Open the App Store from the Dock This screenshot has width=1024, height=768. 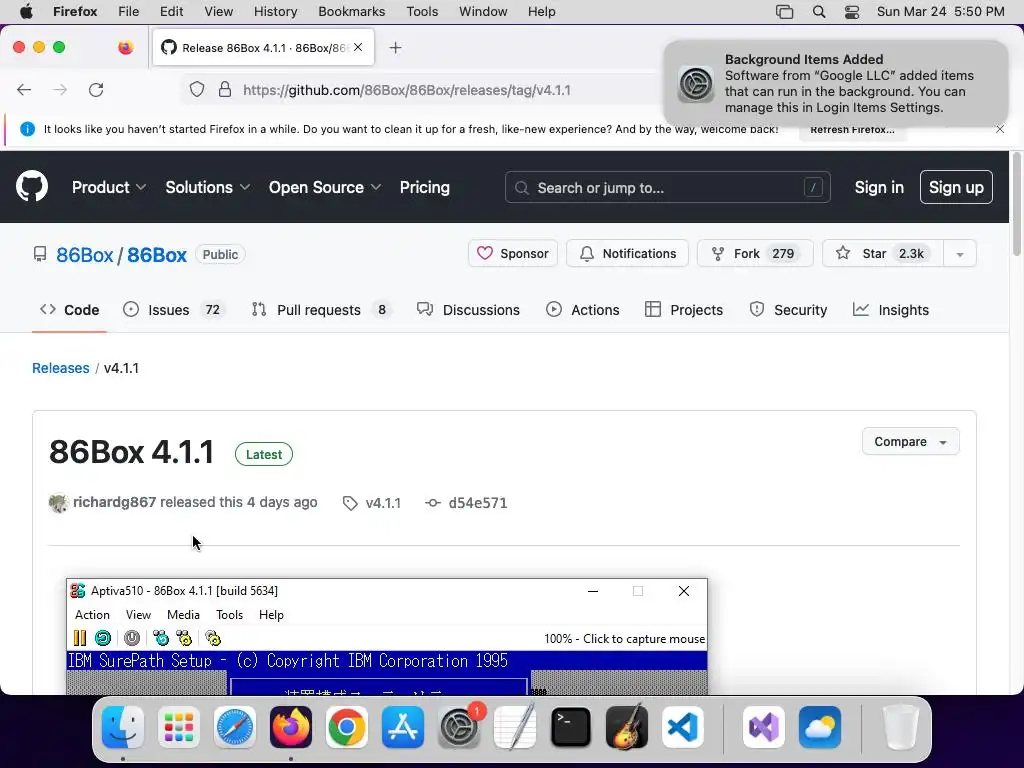[x=403, y=727]
